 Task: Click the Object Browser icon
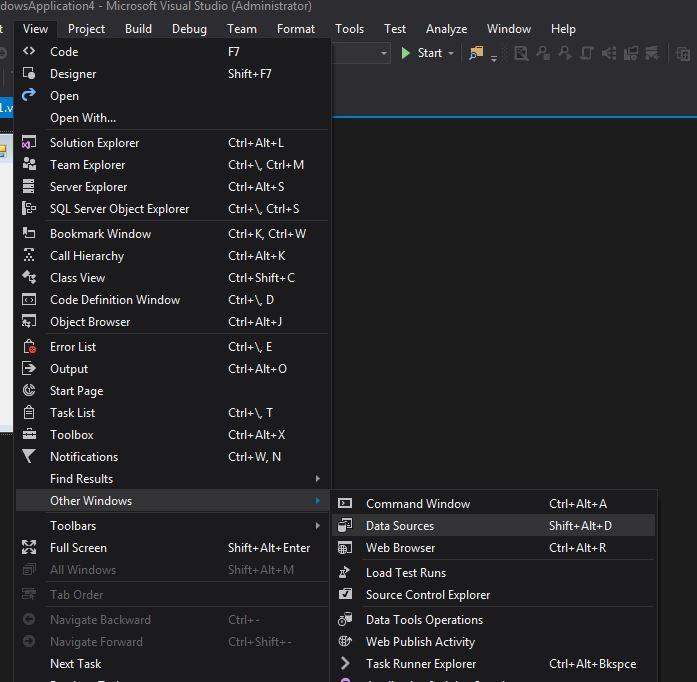[29, 321]
